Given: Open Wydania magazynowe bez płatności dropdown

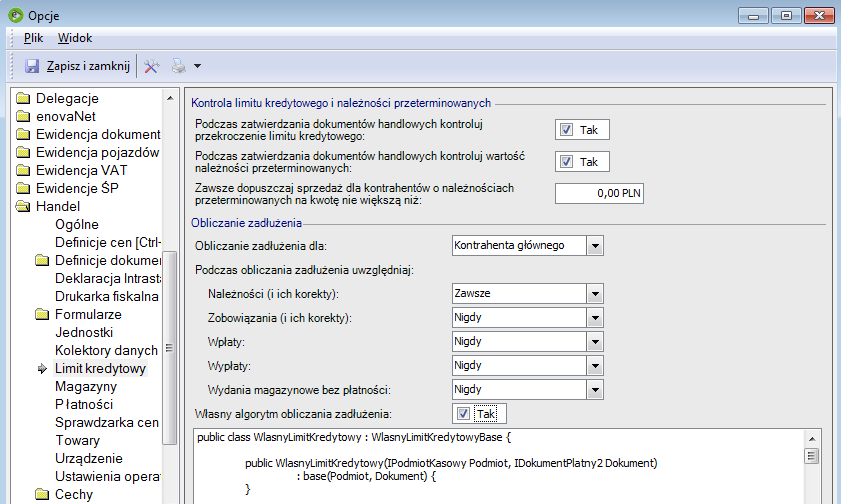Looking at the screenshot, I should [x=595, y=390].
